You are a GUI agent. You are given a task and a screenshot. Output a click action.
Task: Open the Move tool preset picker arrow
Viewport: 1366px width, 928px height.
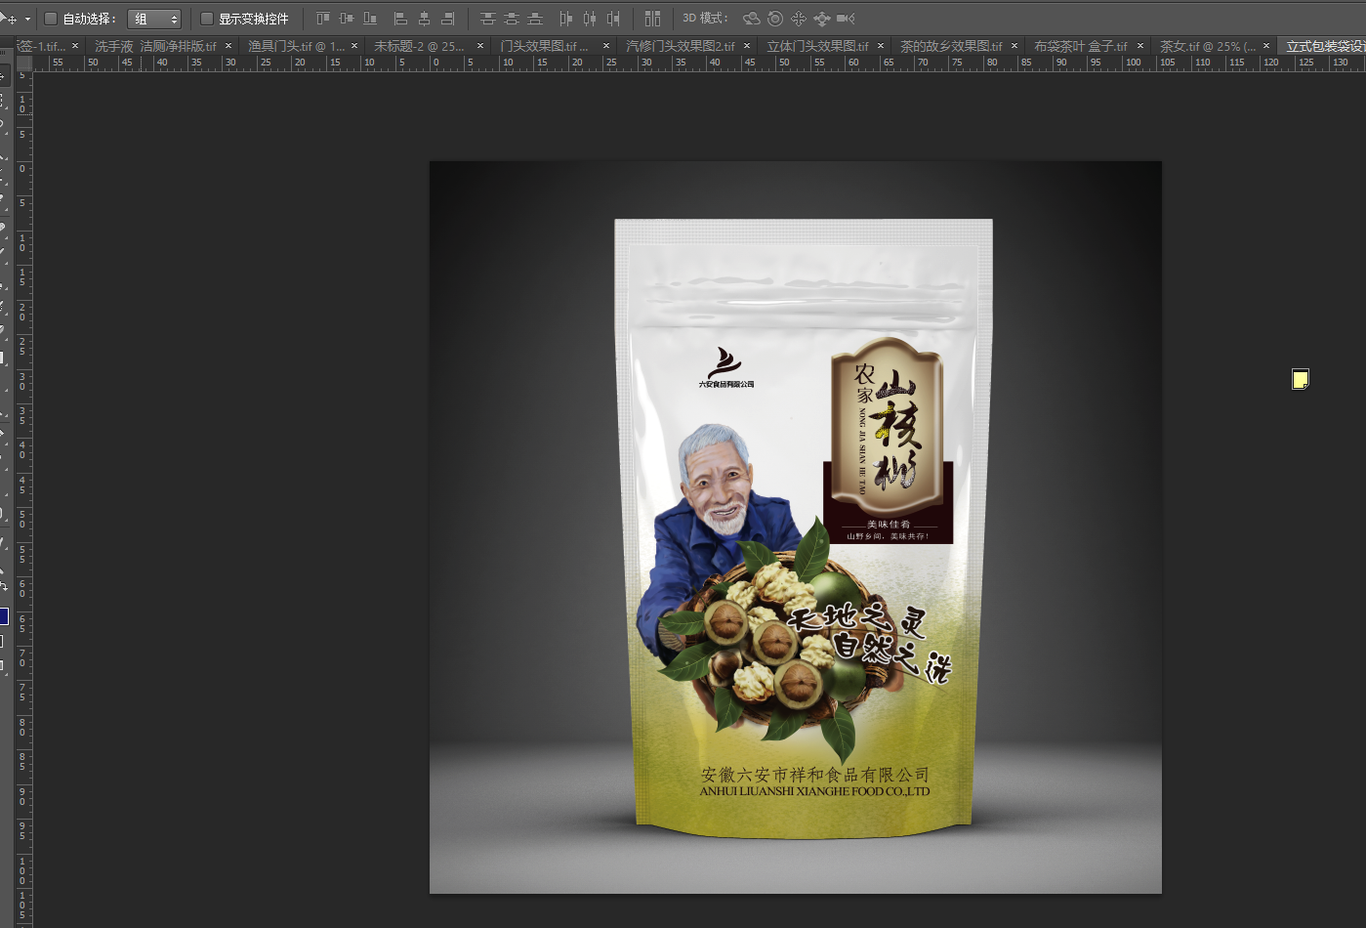28,19
